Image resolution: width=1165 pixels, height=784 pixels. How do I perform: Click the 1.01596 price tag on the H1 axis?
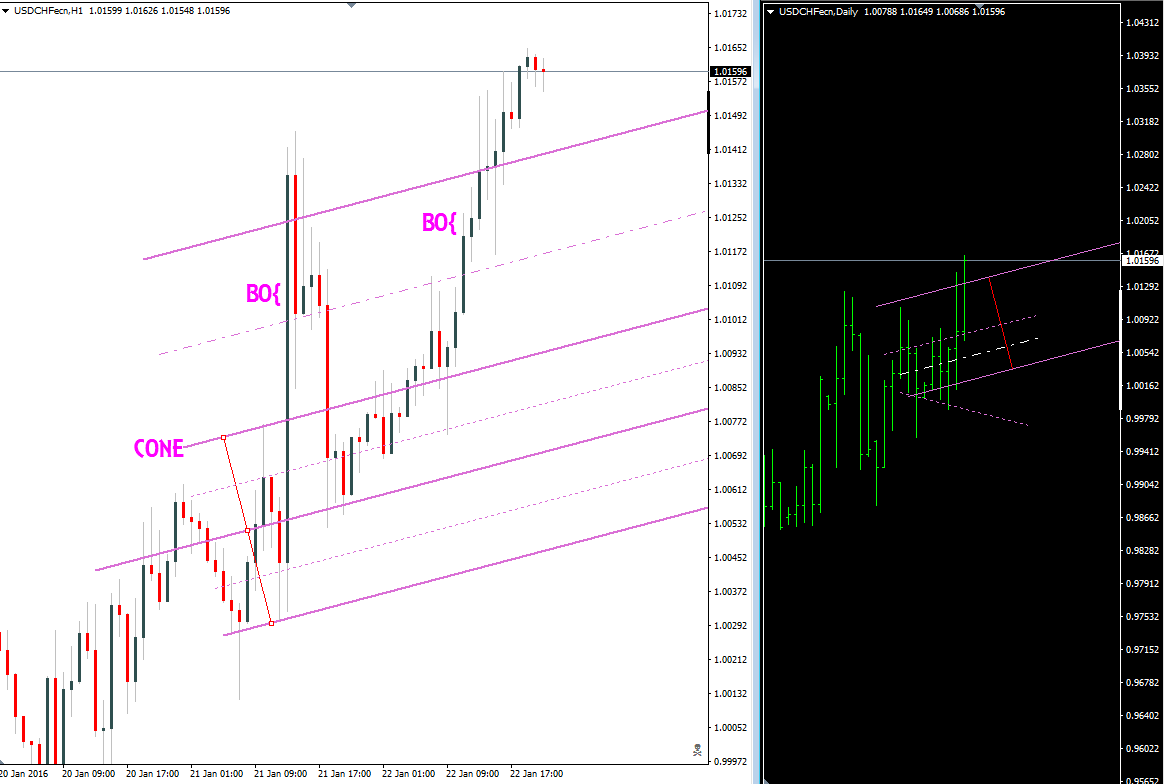click(731, 71)
